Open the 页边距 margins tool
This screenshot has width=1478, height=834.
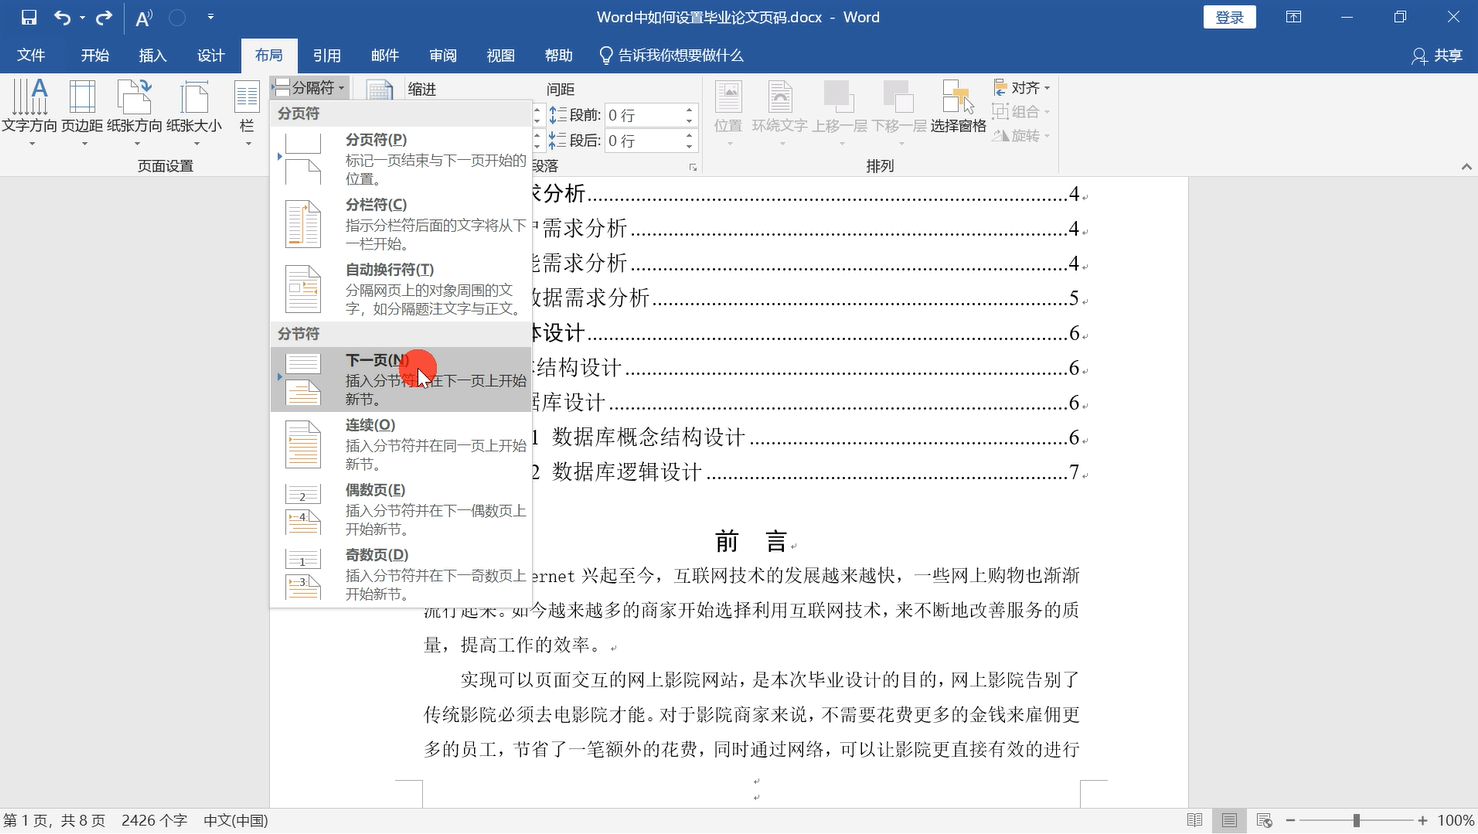82,112
